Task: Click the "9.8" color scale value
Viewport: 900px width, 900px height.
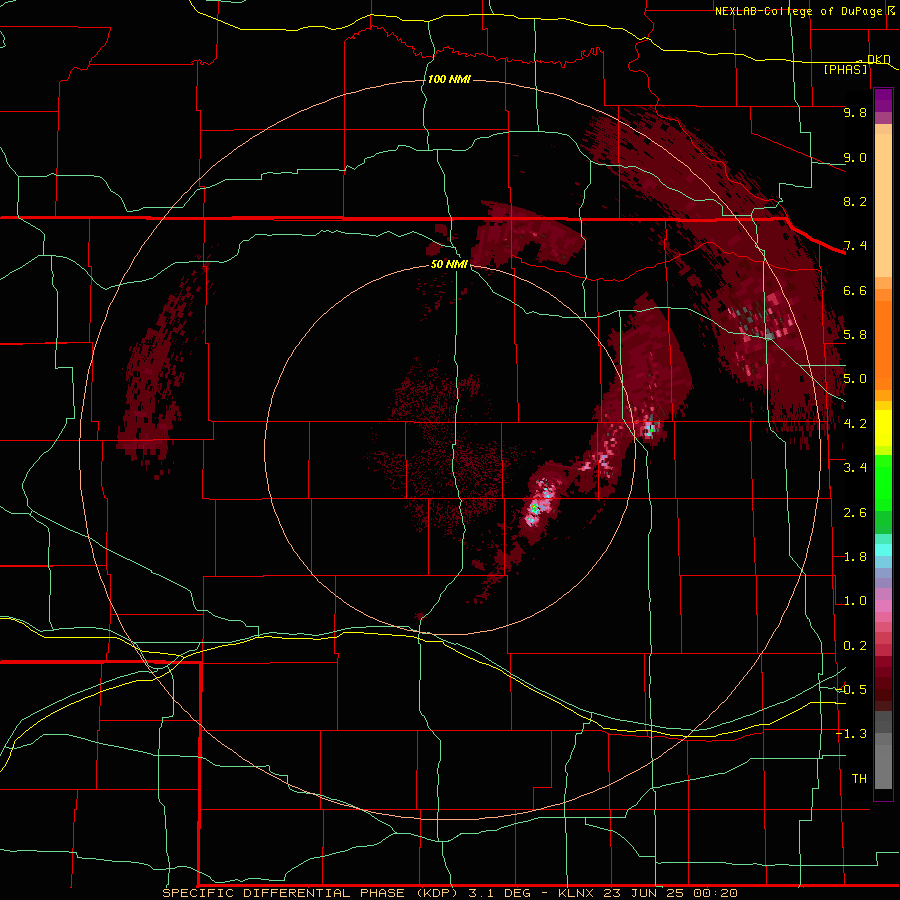Action: pos(855,112)
